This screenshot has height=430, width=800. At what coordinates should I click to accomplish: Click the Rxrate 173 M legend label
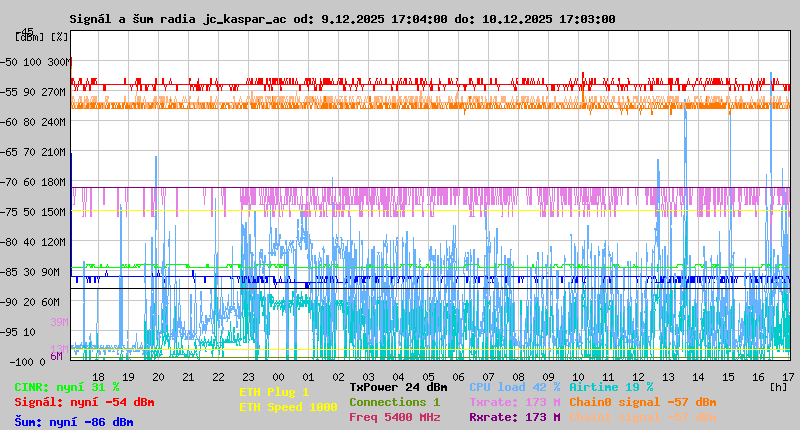pyautogui.click(x=514, y=417)
